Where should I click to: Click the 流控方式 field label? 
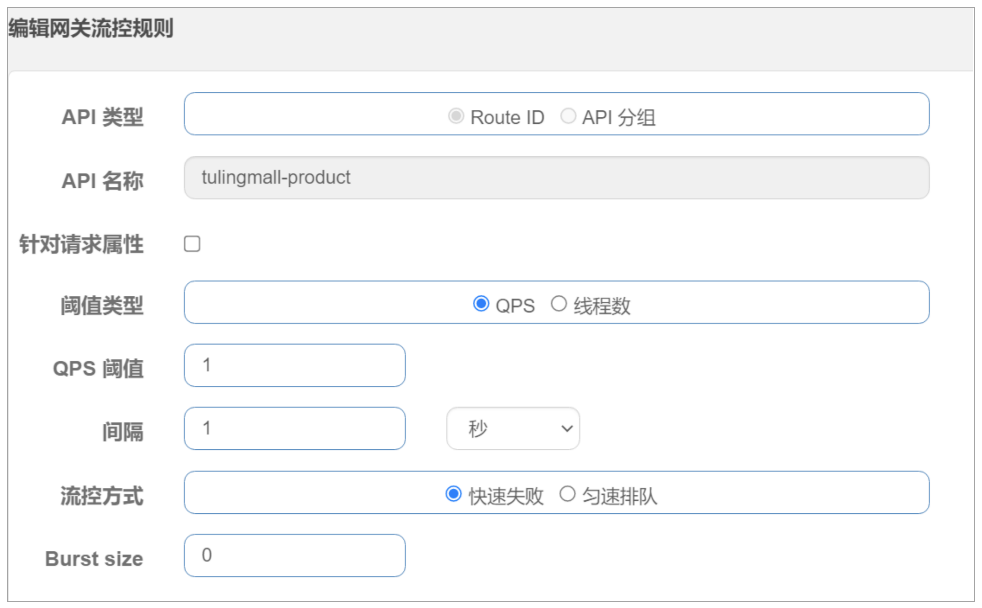[x=102, y=495]
